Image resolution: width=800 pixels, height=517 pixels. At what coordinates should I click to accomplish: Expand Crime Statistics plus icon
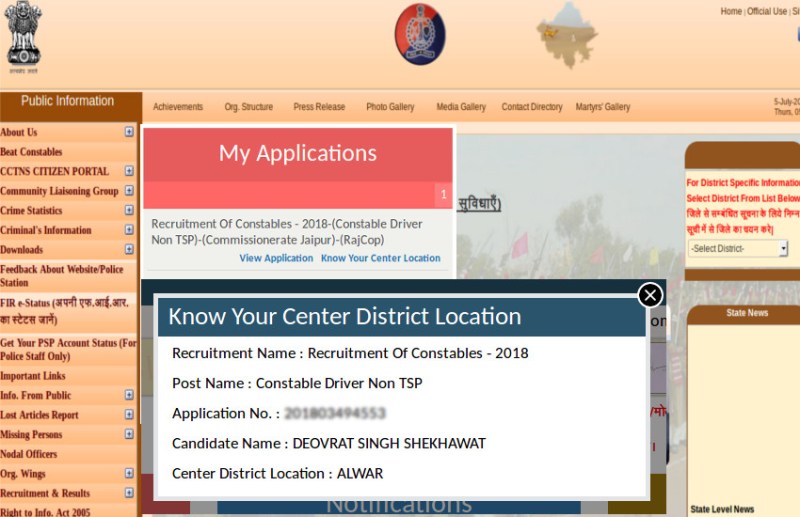129,210
